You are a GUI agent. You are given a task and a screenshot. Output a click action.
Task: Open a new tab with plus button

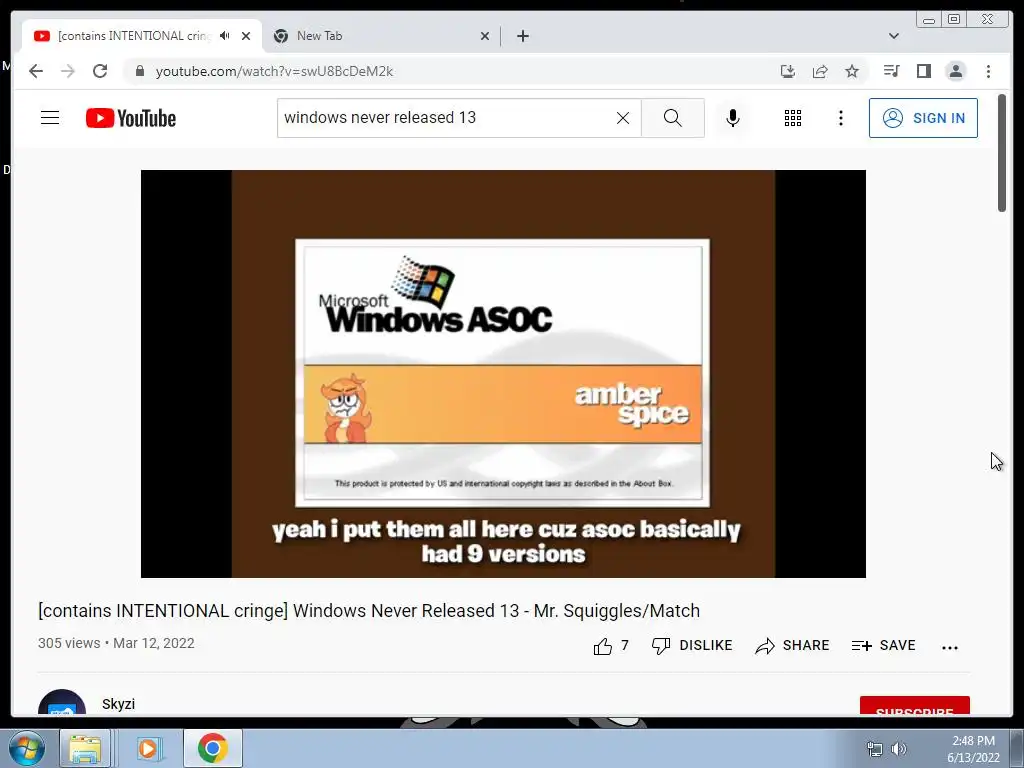pos(522,36)
